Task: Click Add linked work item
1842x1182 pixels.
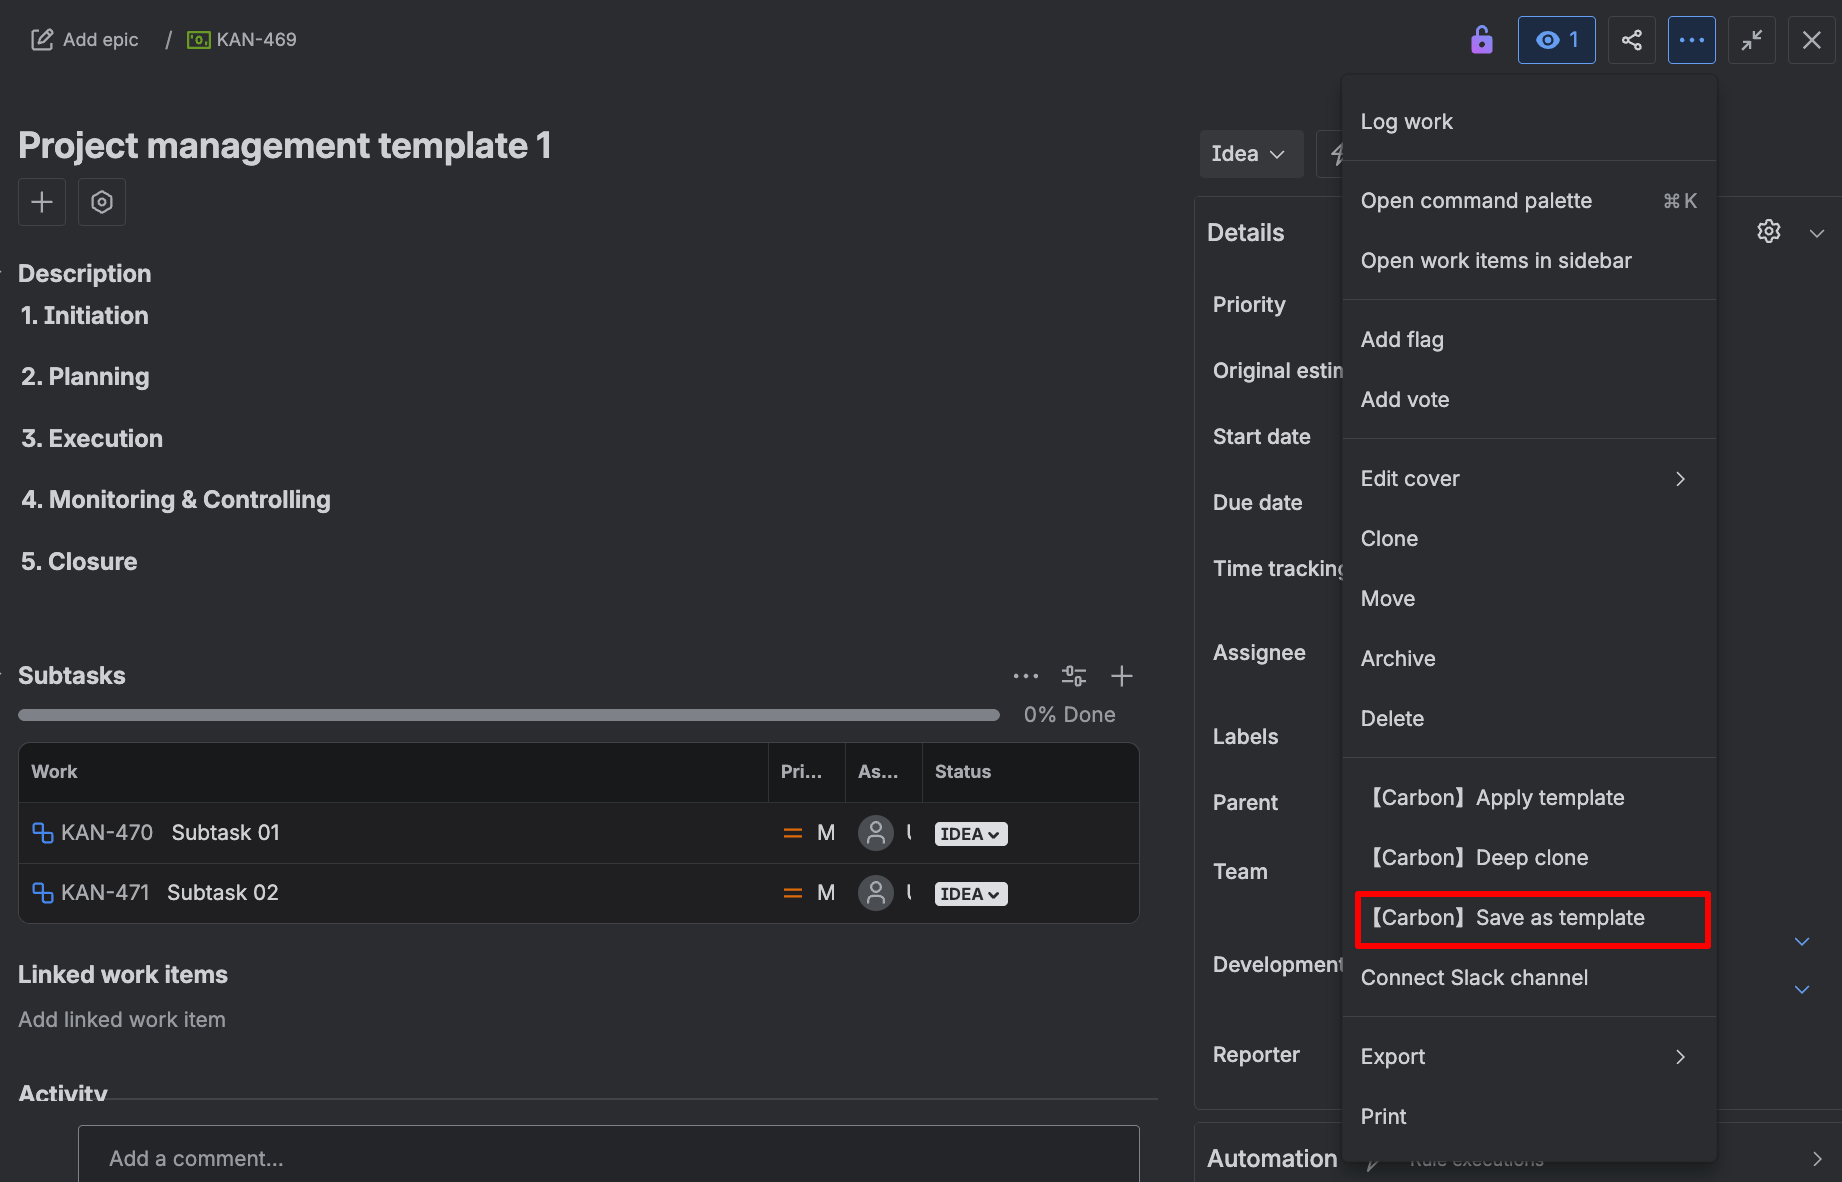Action: coord(121,1019)
